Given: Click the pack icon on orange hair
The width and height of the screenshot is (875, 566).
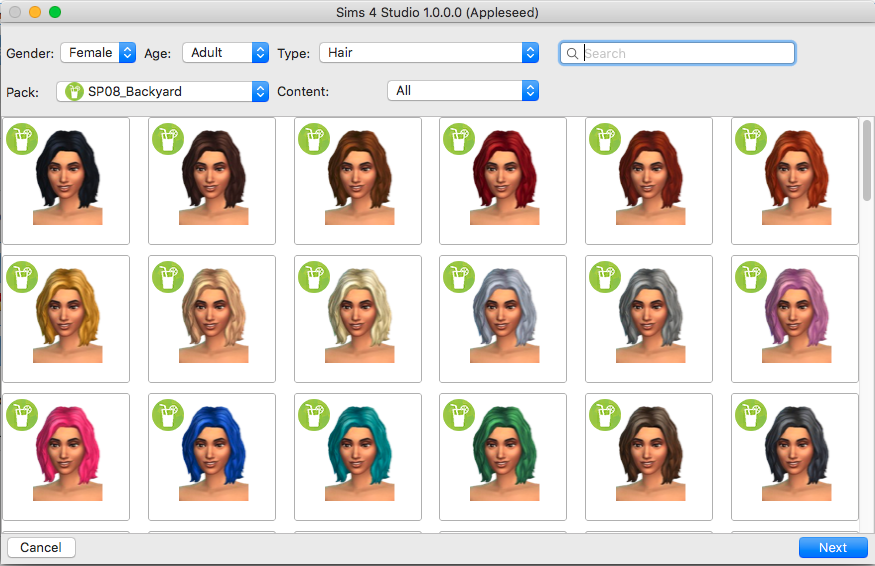Looking at the screenshot, I should click(751, 139).
